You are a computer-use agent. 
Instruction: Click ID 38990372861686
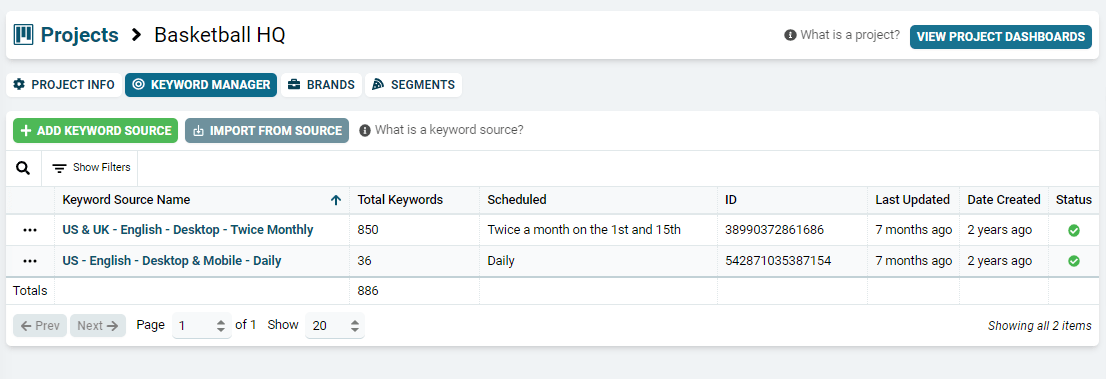point(774,230)
